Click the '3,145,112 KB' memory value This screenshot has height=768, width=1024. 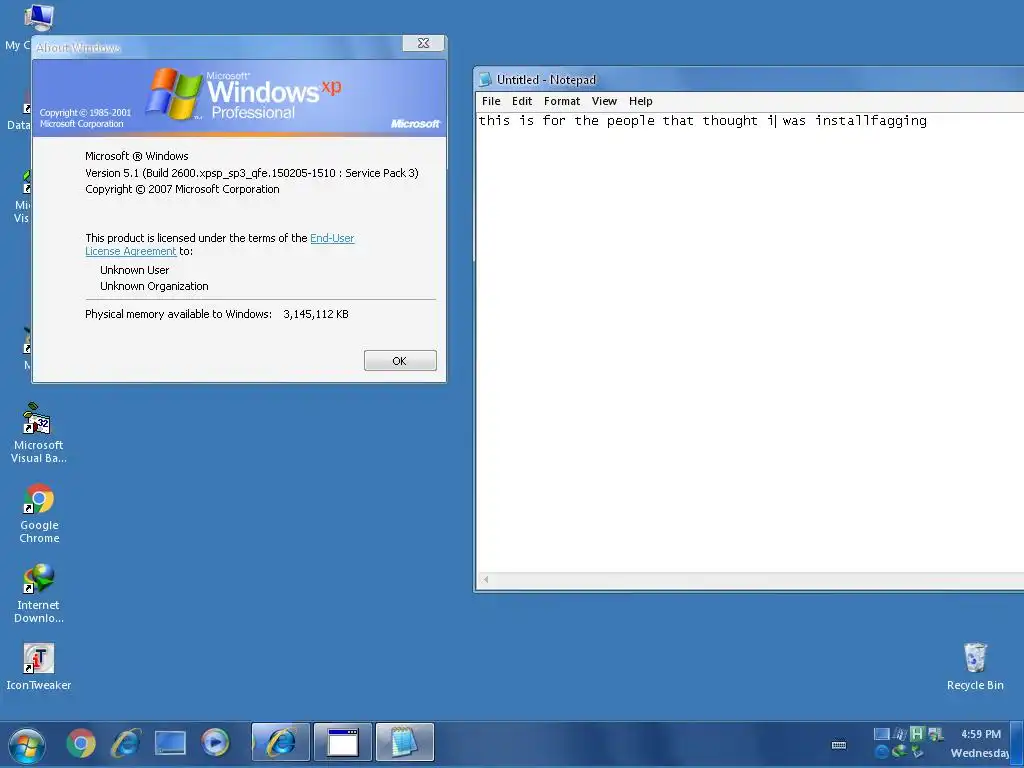316,314
